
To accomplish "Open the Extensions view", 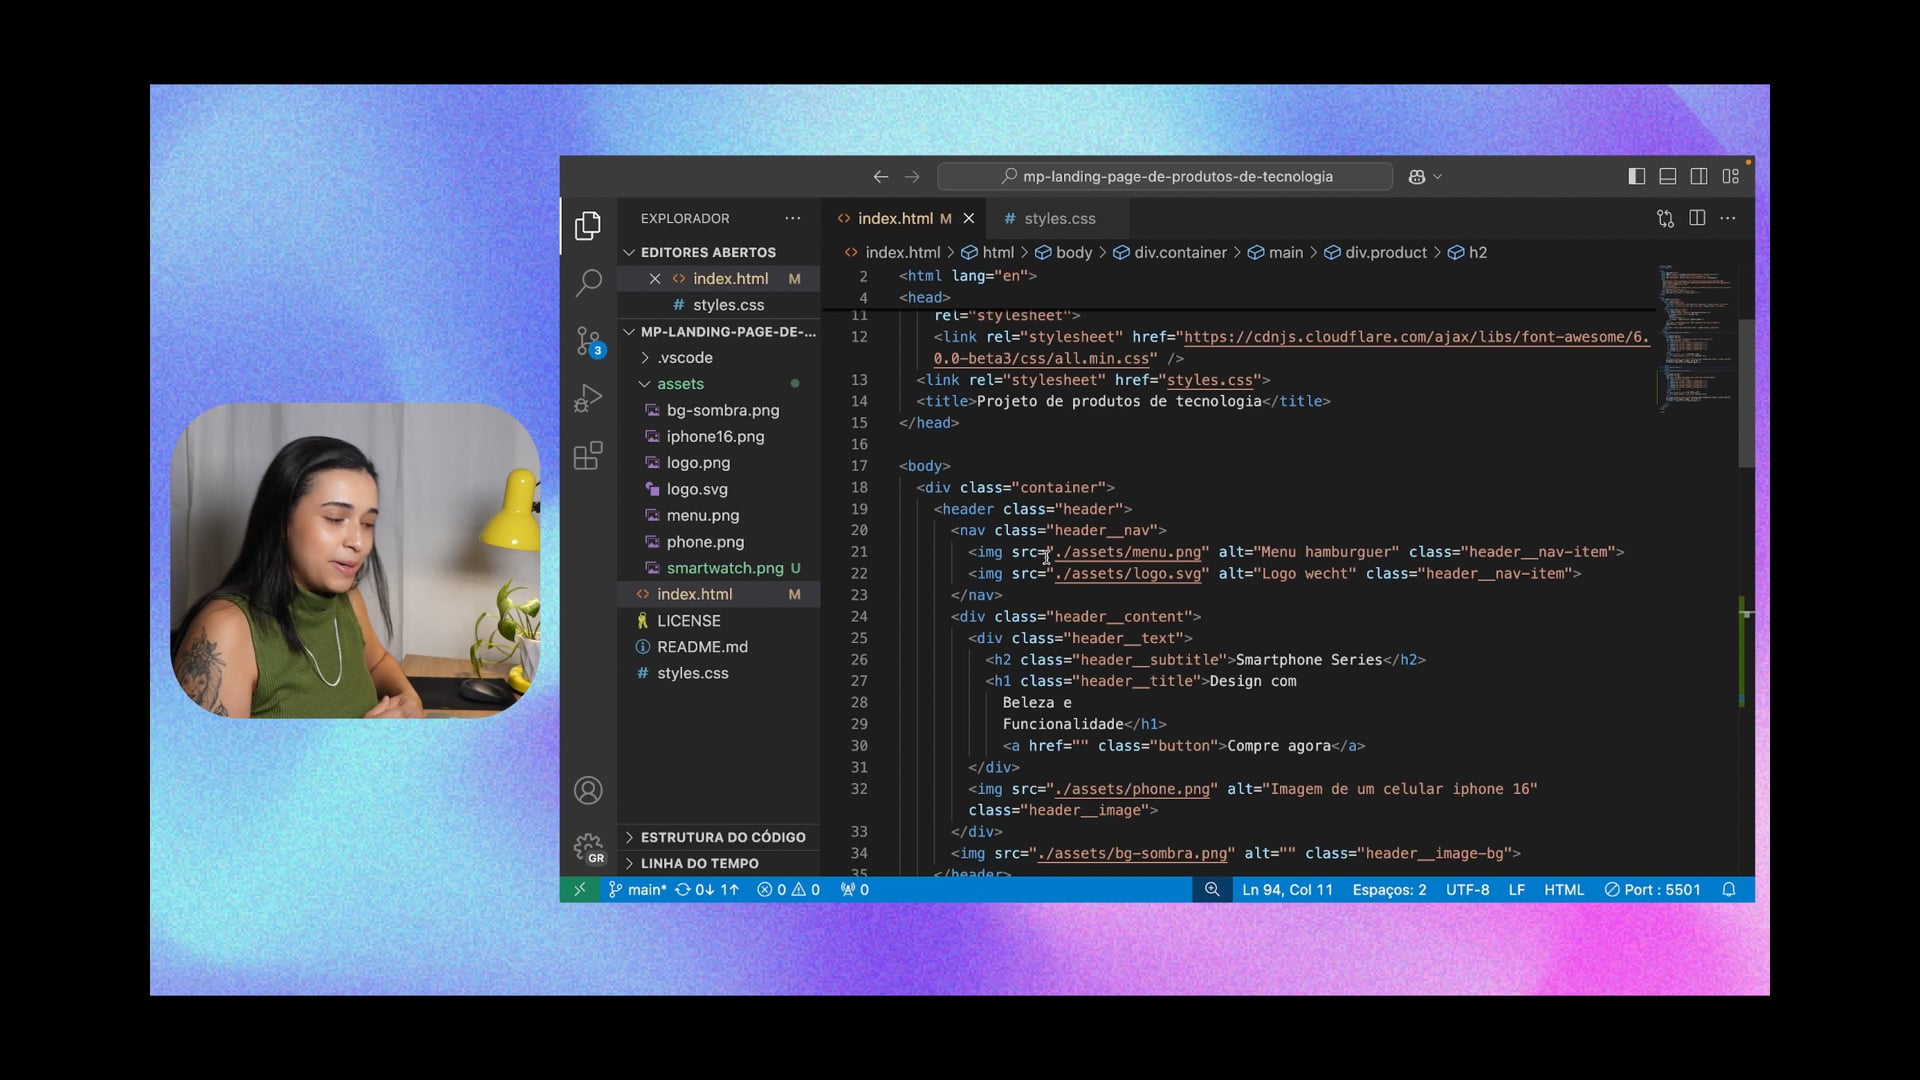I will 588,456.
